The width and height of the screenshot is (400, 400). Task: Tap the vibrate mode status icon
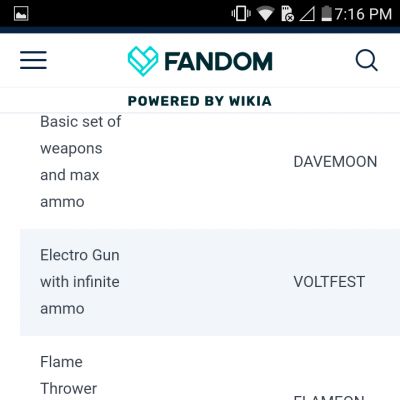pos(241,14)
